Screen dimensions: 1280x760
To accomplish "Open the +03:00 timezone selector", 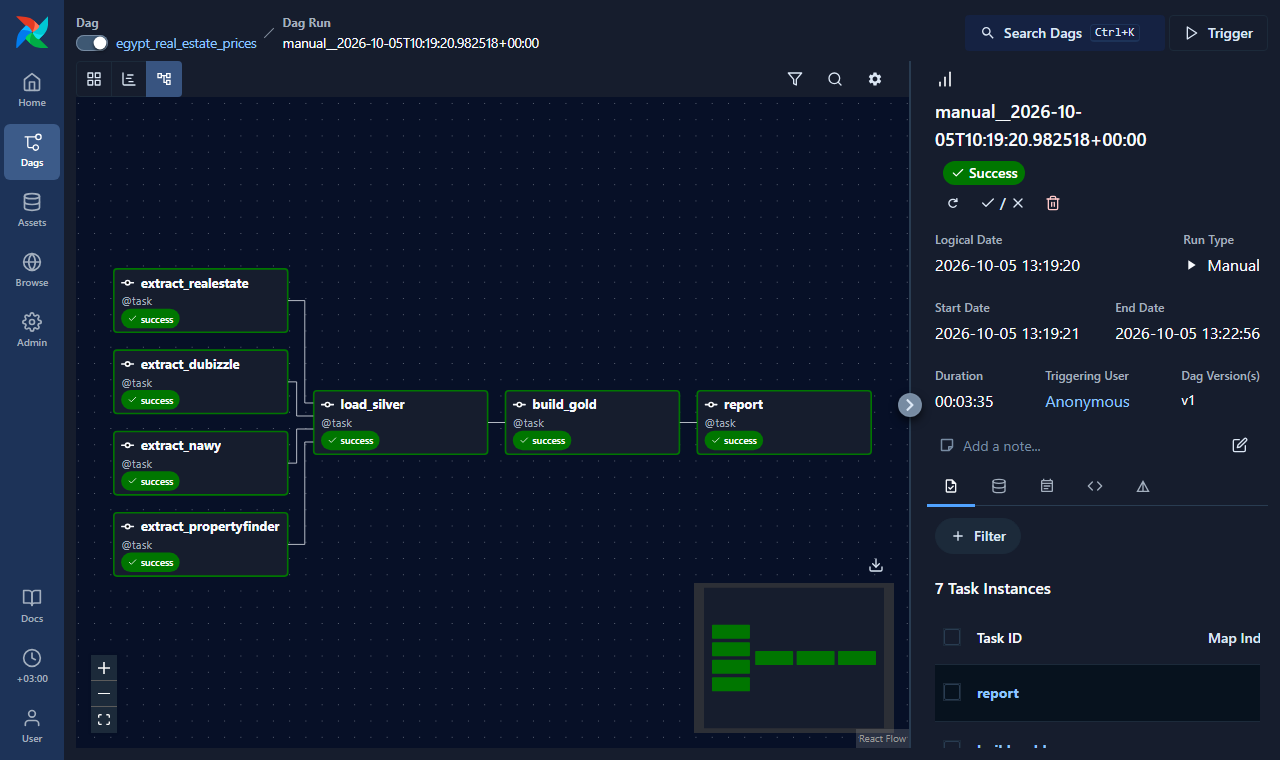I will [32, 666].
